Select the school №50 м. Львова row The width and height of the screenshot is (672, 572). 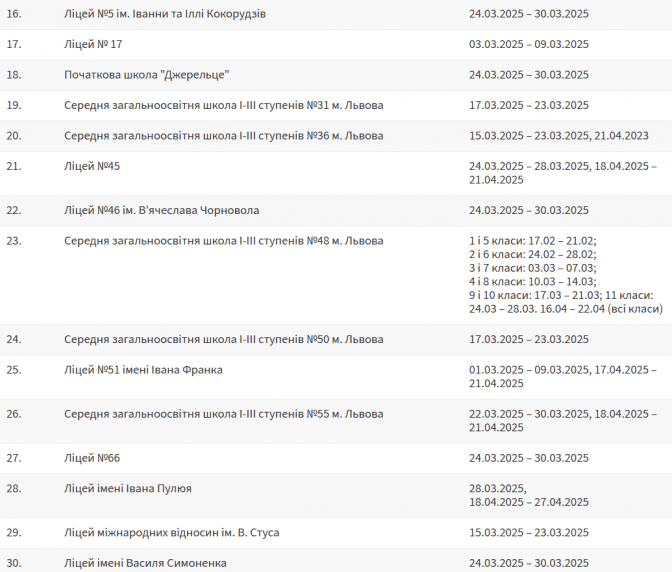[x=336, y=339]
